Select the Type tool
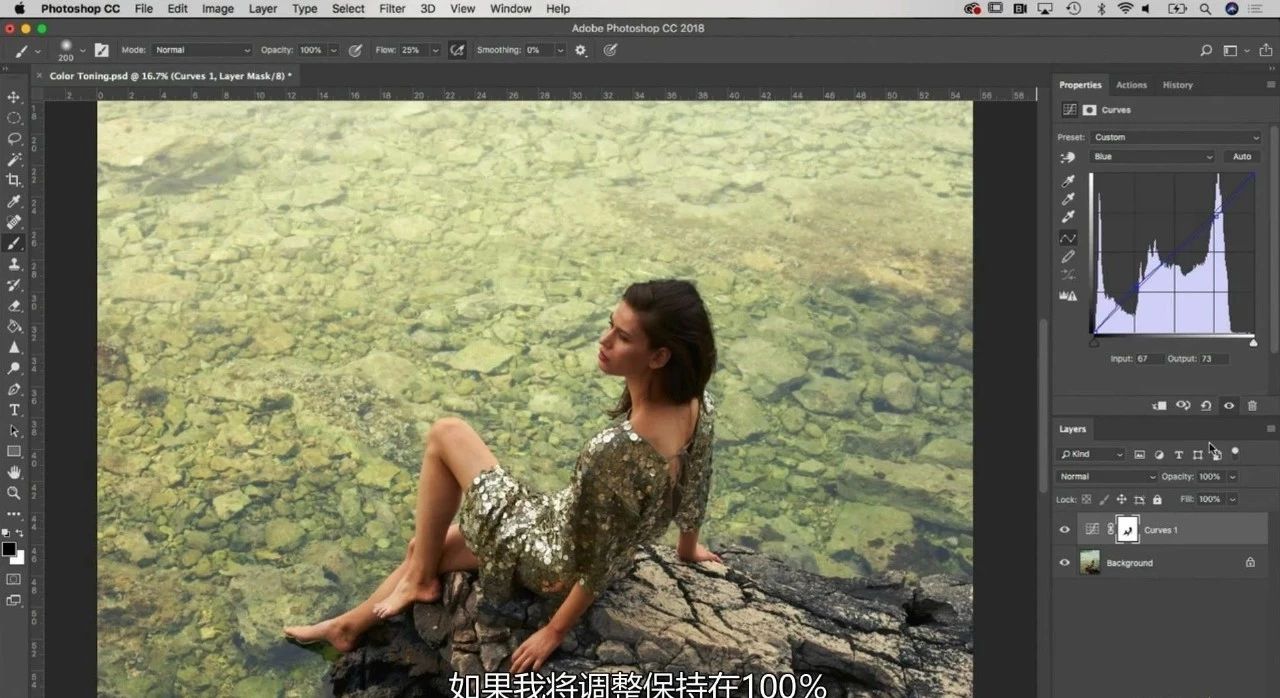 (x=14, y=410)
